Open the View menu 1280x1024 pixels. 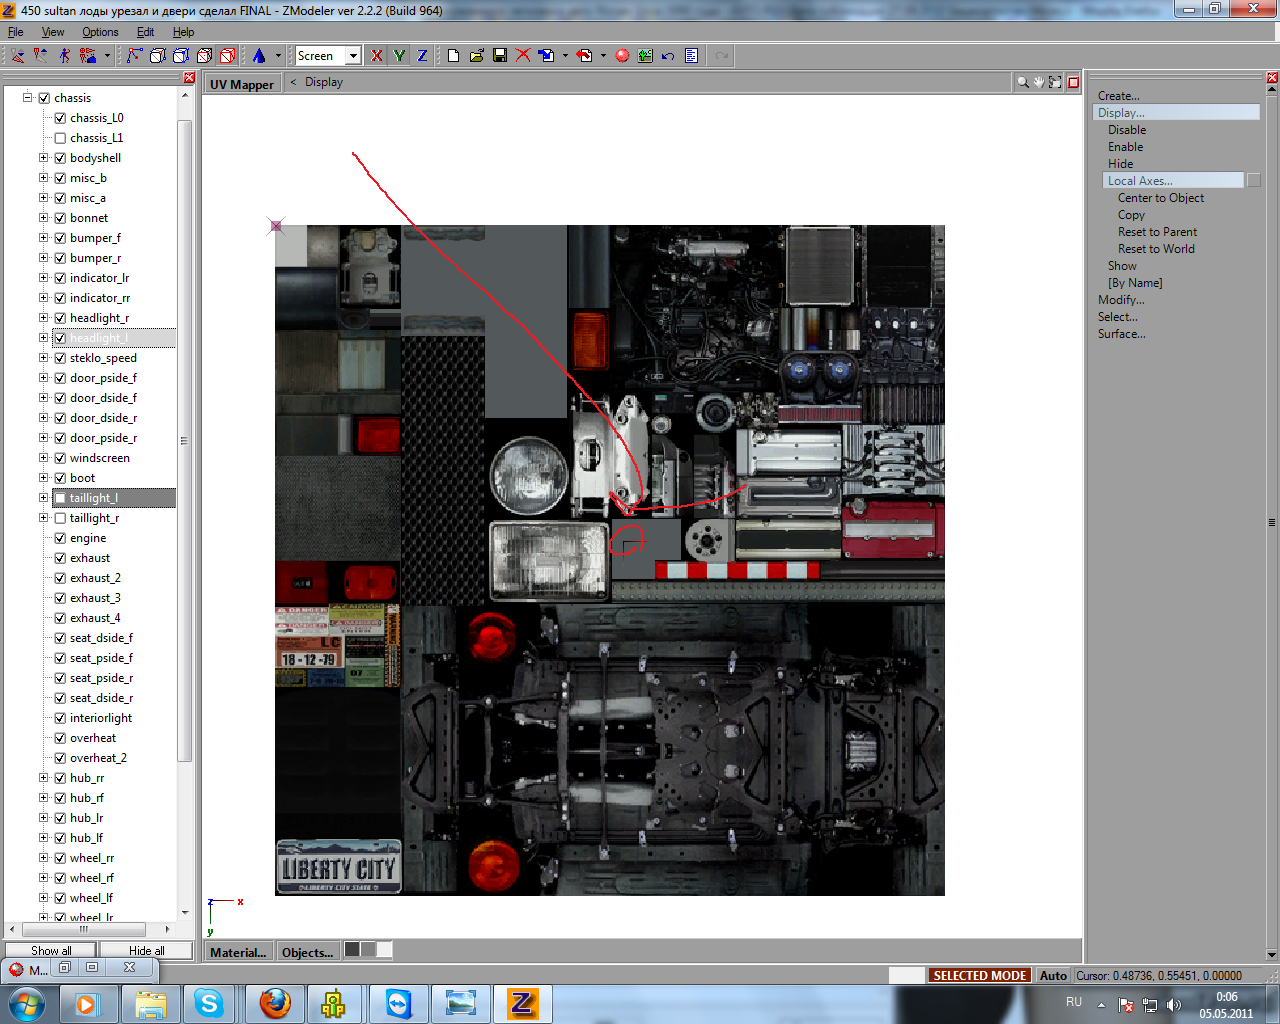pos(53,32)
